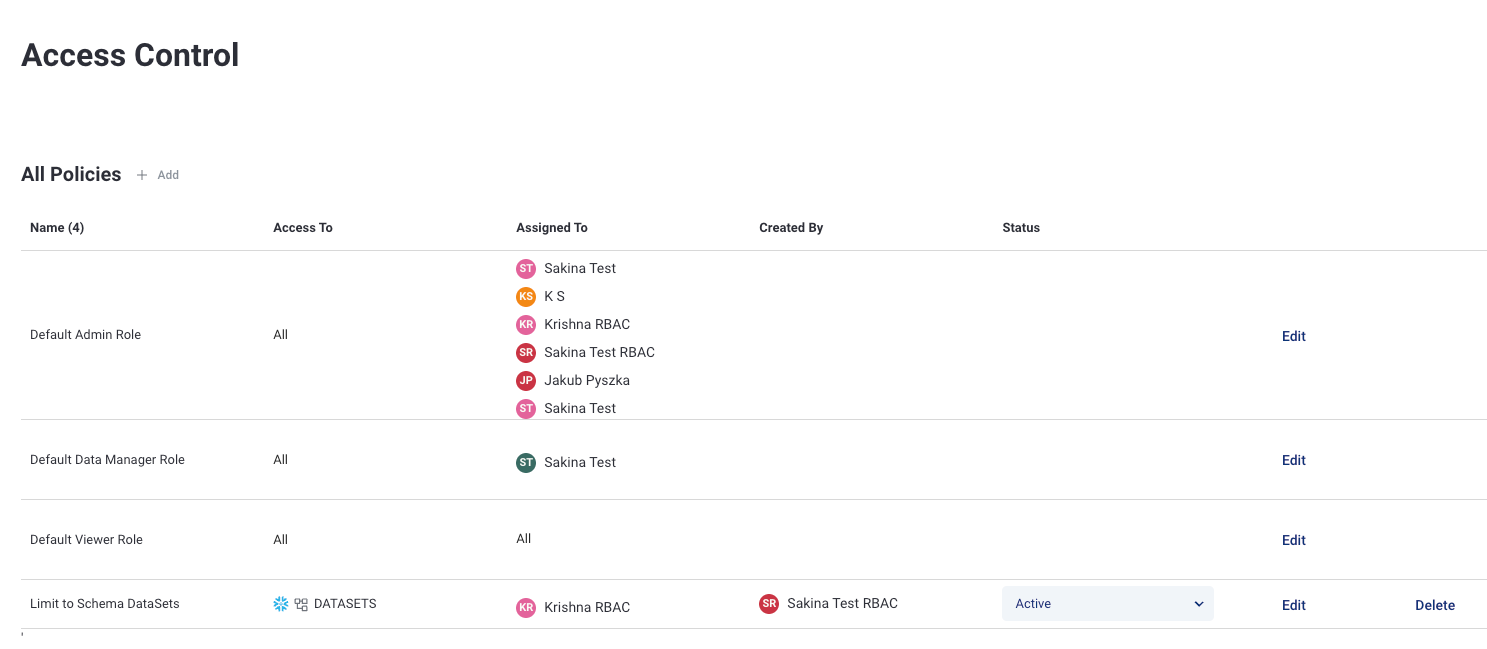Click the JP avatar for Jakub Pyszka

click(x=526, y=380)
